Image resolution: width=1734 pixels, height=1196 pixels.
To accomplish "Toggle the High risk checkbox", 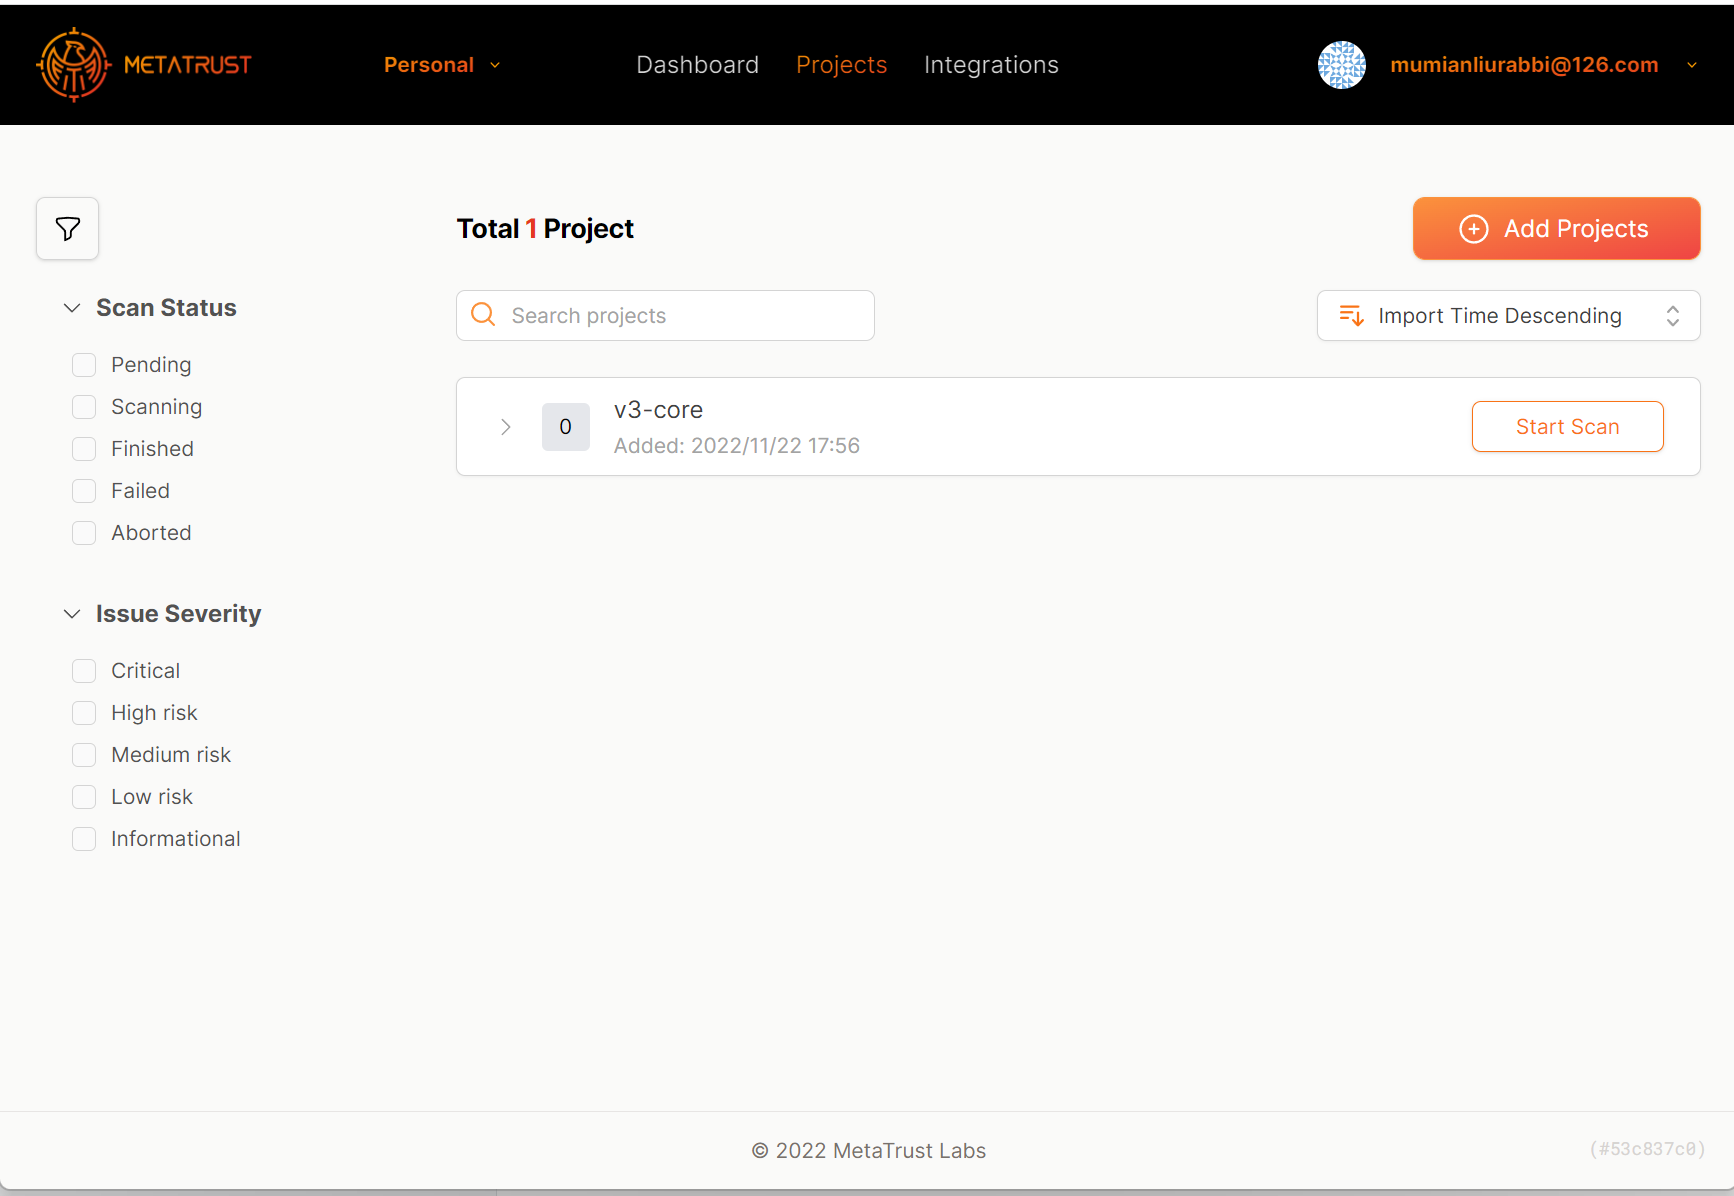I will 84,713.
